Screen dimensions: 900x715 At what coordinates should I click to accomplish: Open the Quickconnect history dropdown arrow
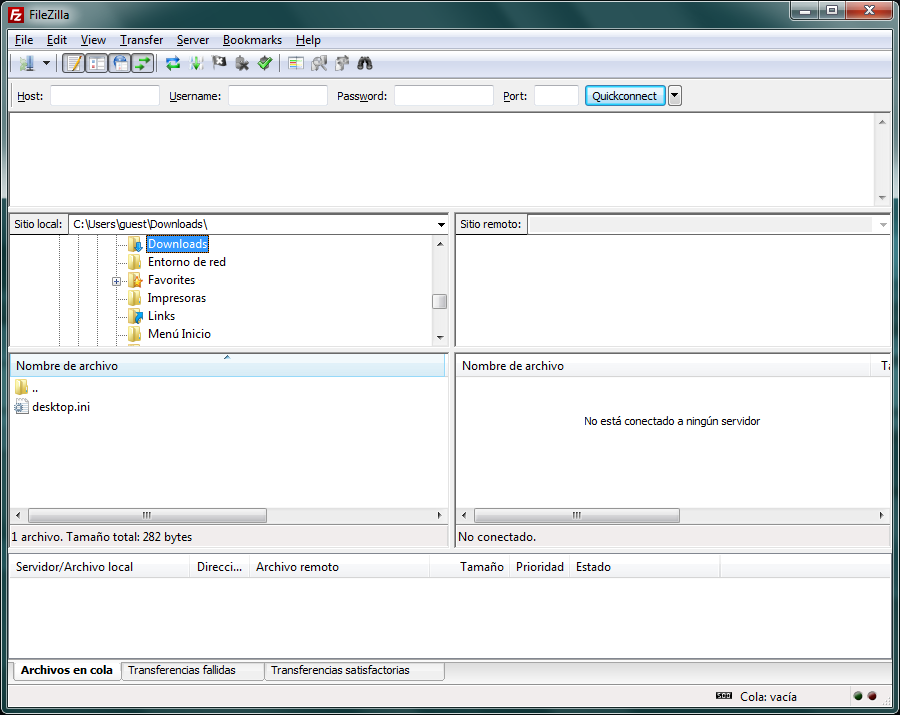(675, 96)
